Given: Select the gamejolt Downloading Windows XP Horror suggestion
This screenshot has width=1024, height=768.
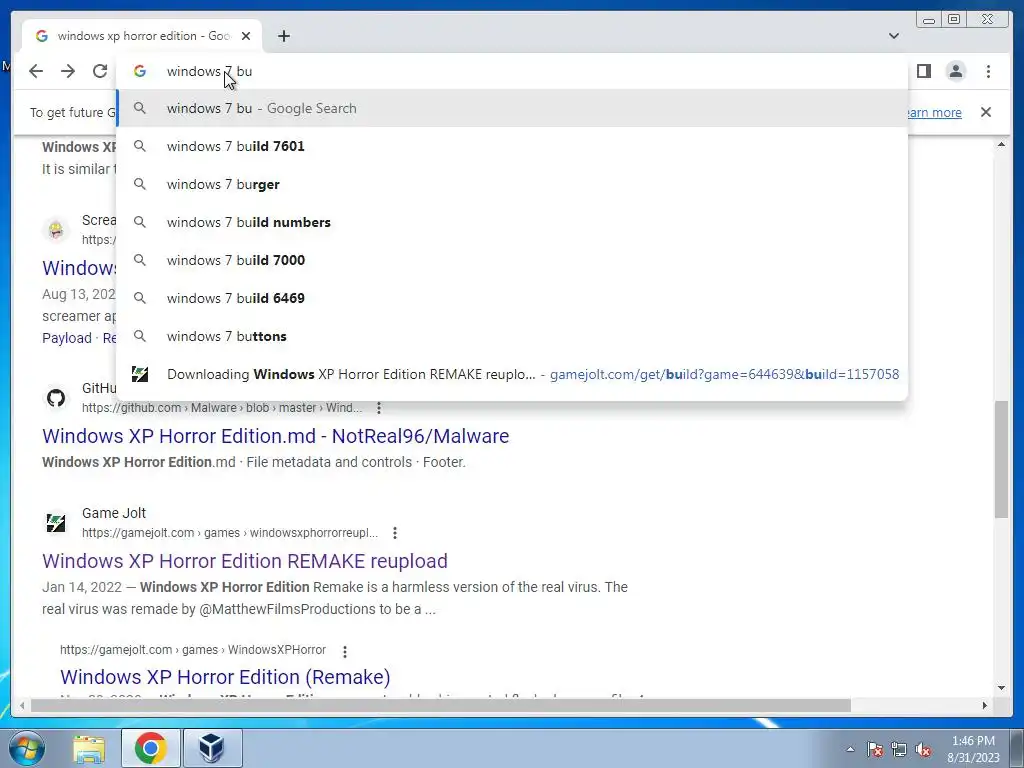Looking at the screenshot, I should click(512, 374).
